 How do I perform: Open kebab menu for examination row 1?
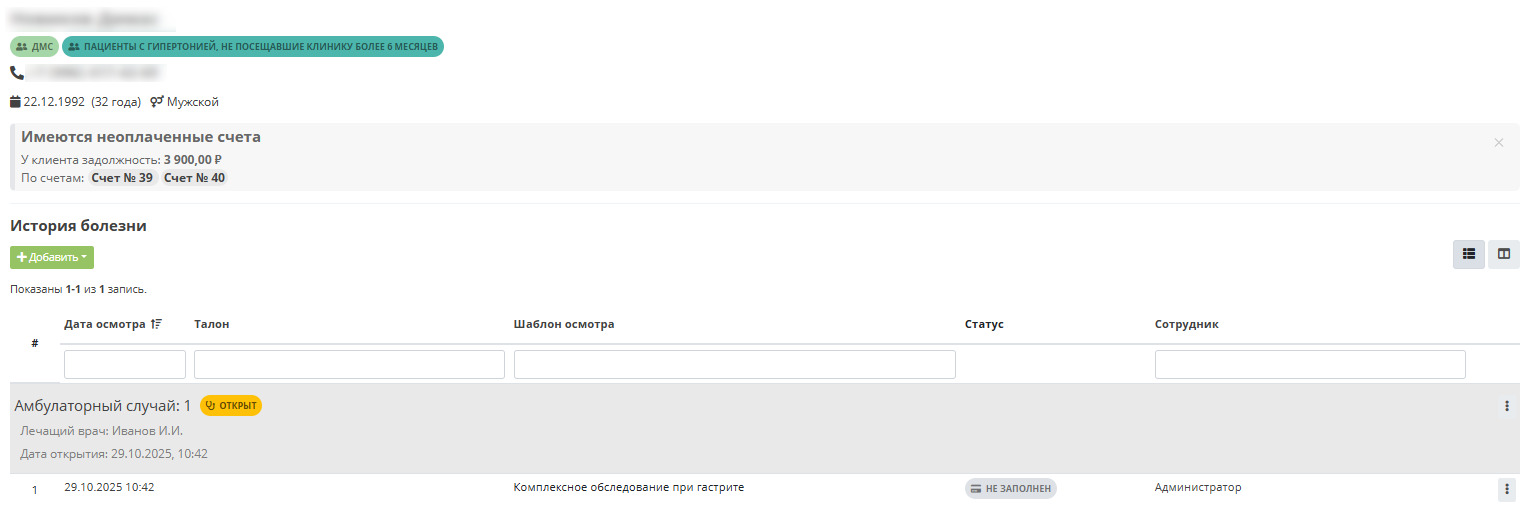(1506, 489)
